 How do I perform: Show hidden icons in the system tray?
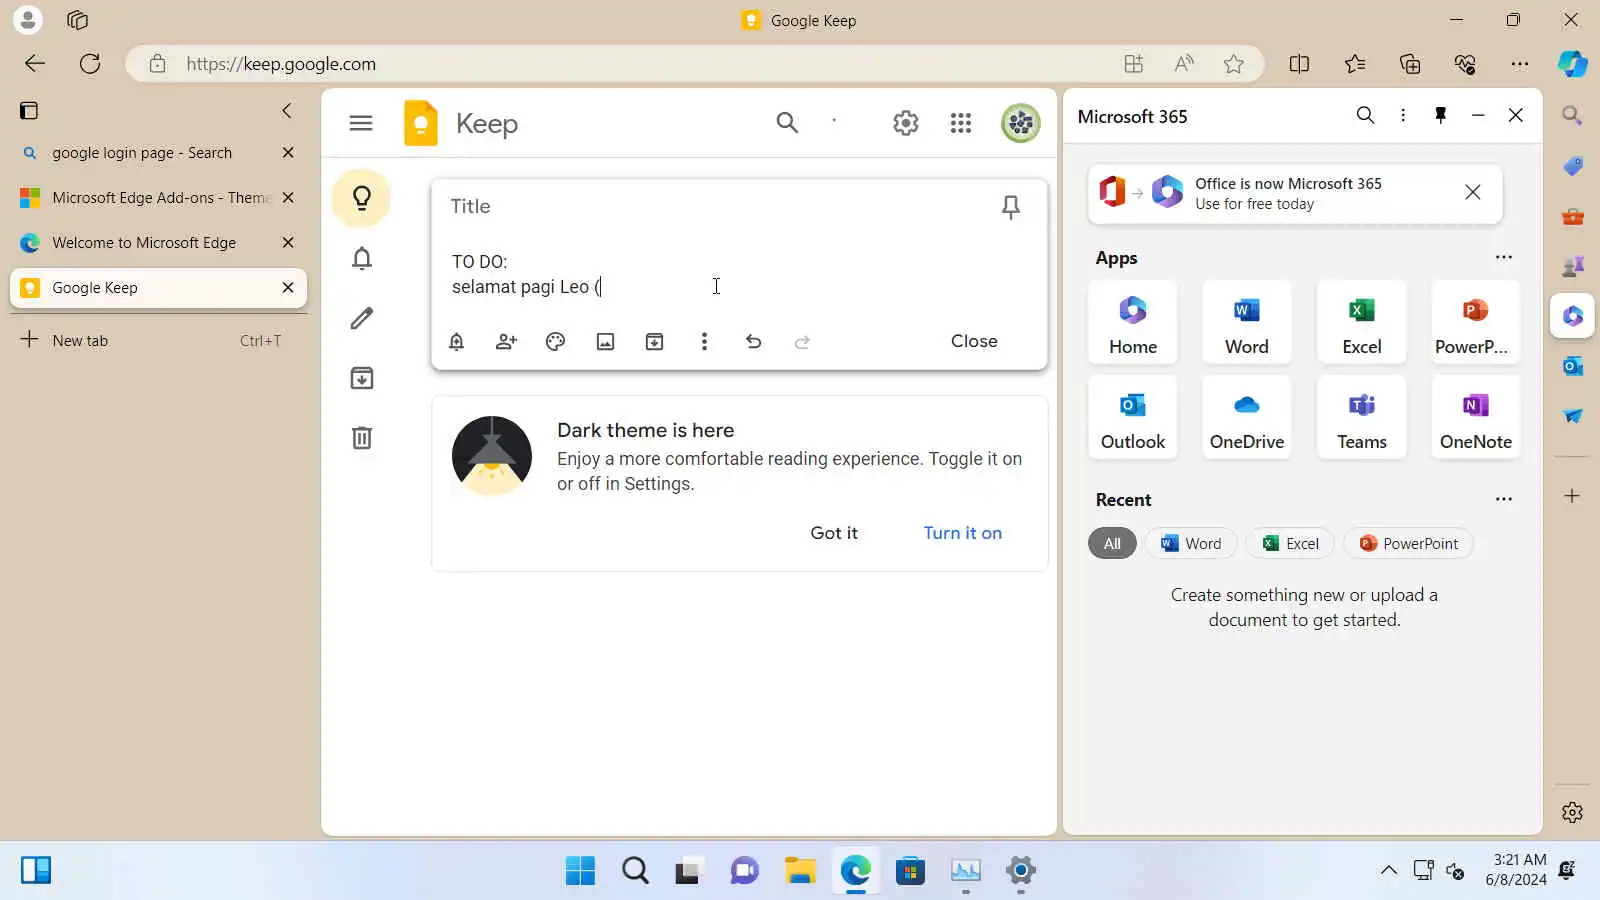[1389, 870]
